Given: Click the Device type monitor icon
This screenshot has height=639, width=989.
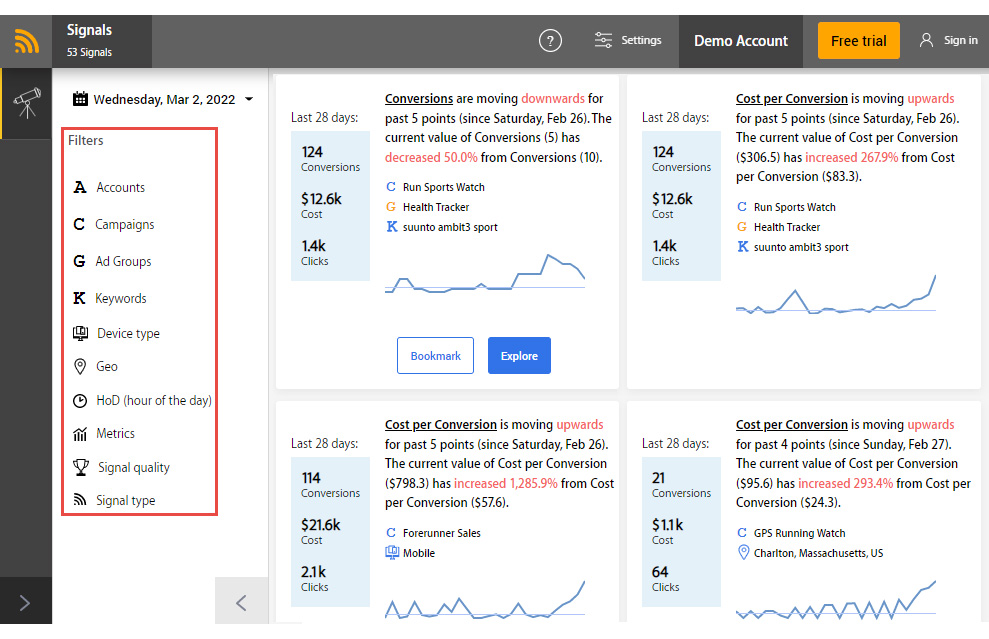Looking at the screenshot, I should 81,333.
